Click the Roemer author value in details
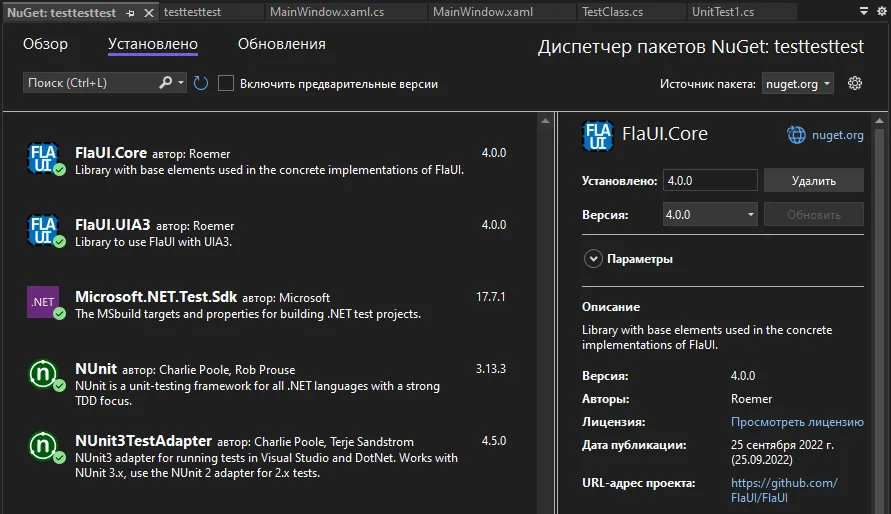Viewport: 891px width, 514px height. (x=751, y=399)
